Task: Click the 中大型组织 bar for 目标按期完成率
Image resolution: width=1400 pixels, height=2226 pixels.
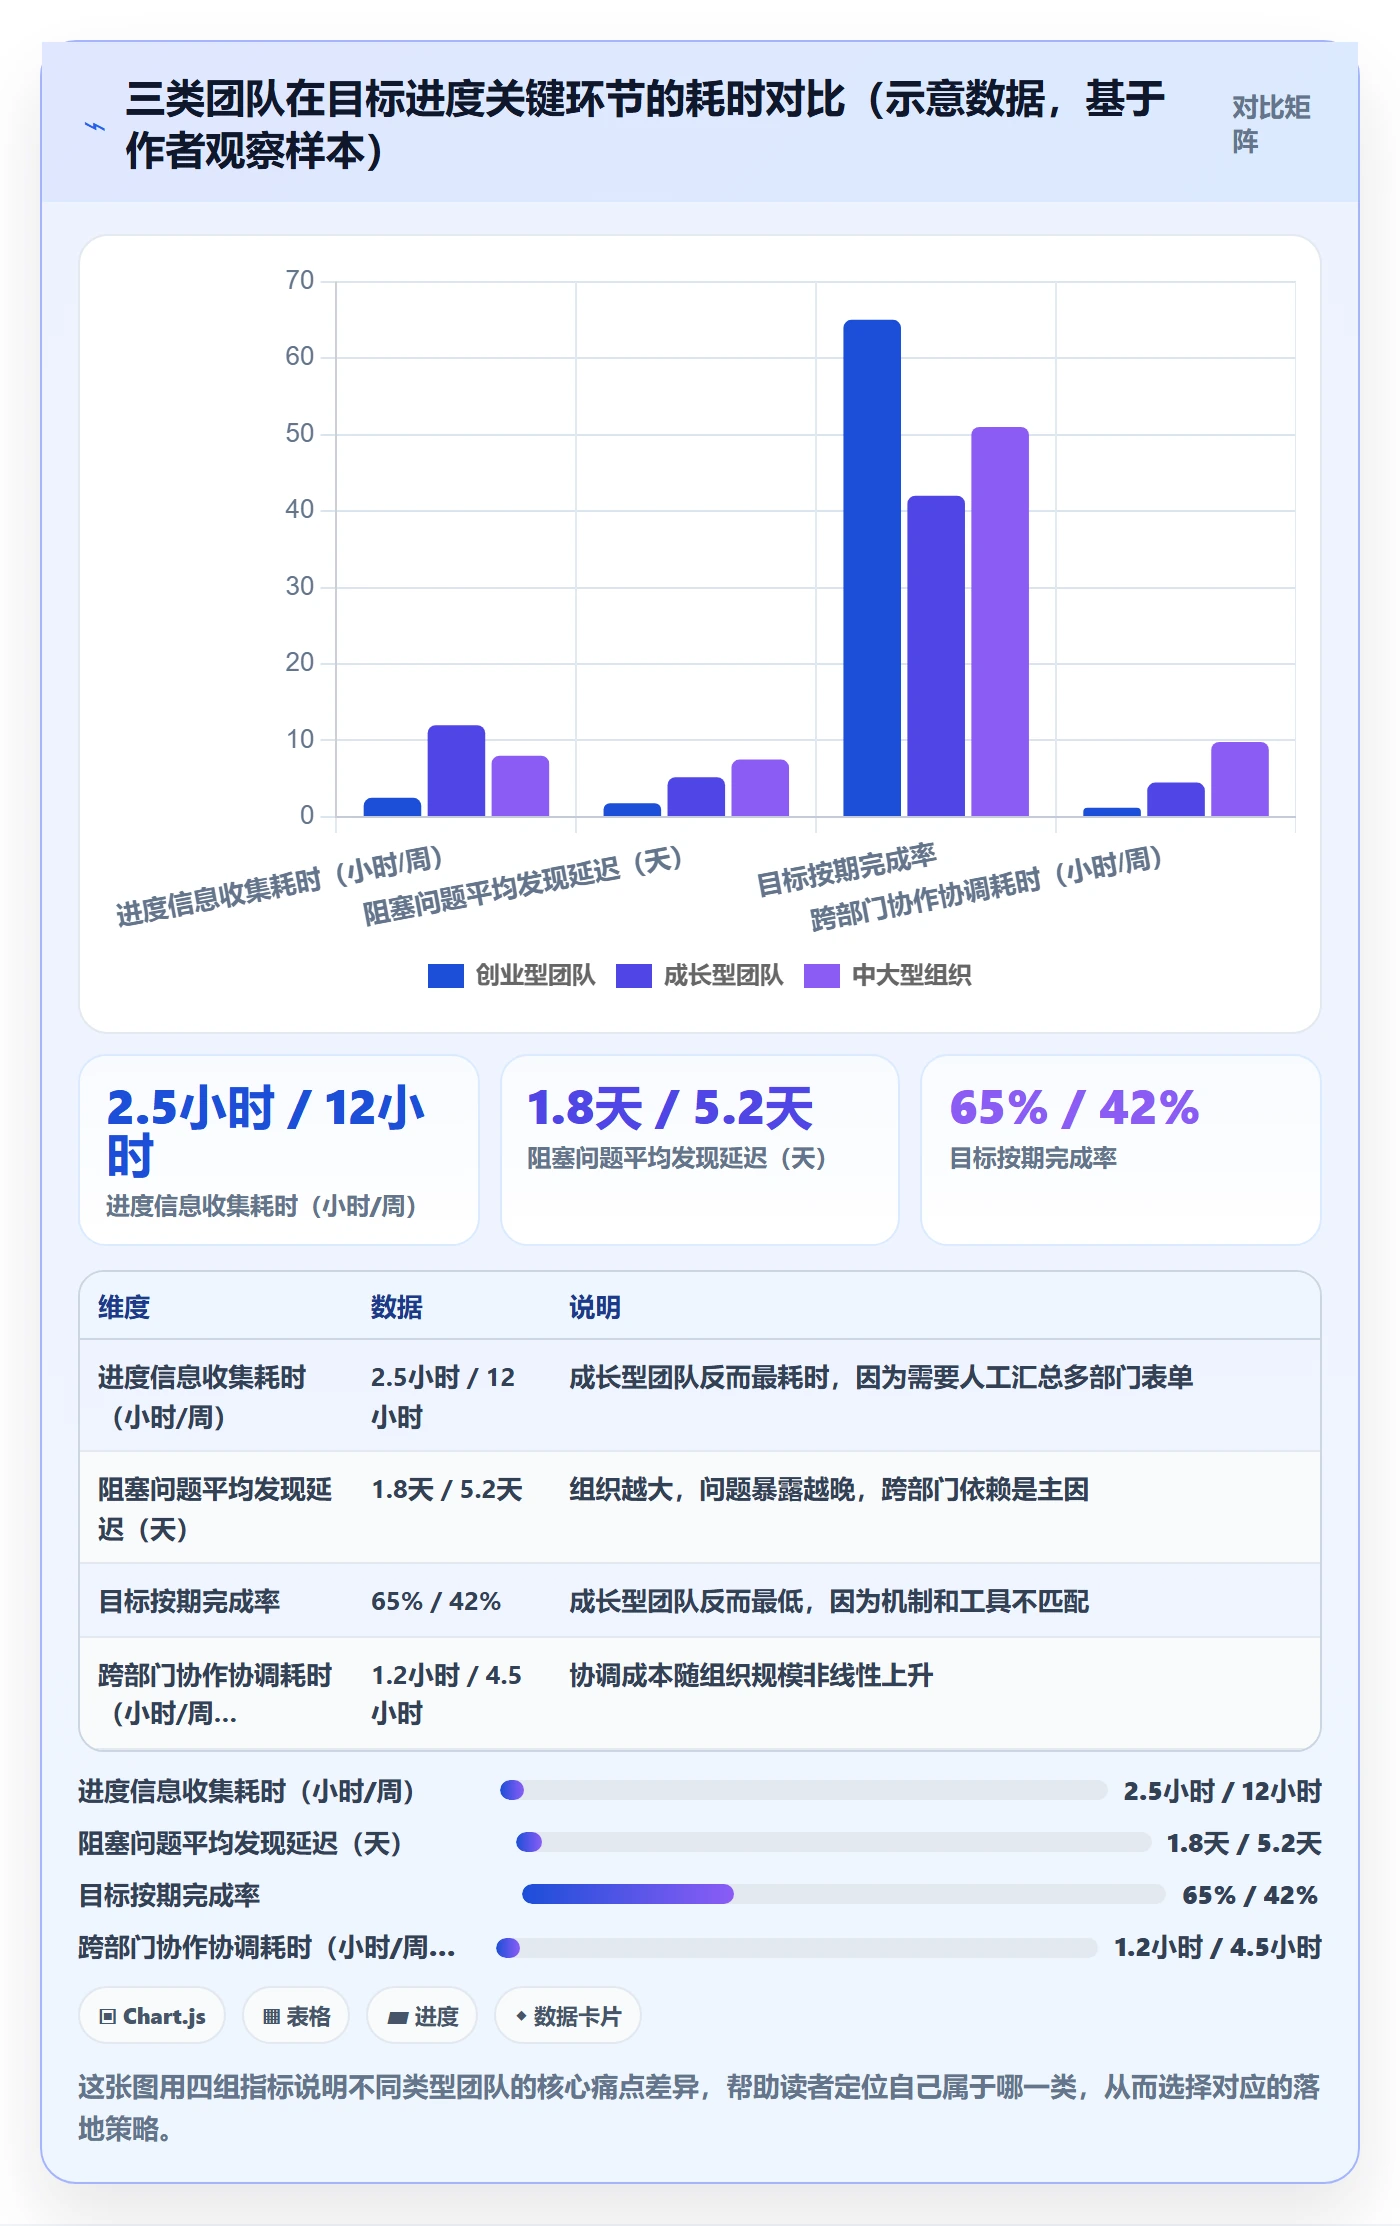Action: tap(1000, 621)
